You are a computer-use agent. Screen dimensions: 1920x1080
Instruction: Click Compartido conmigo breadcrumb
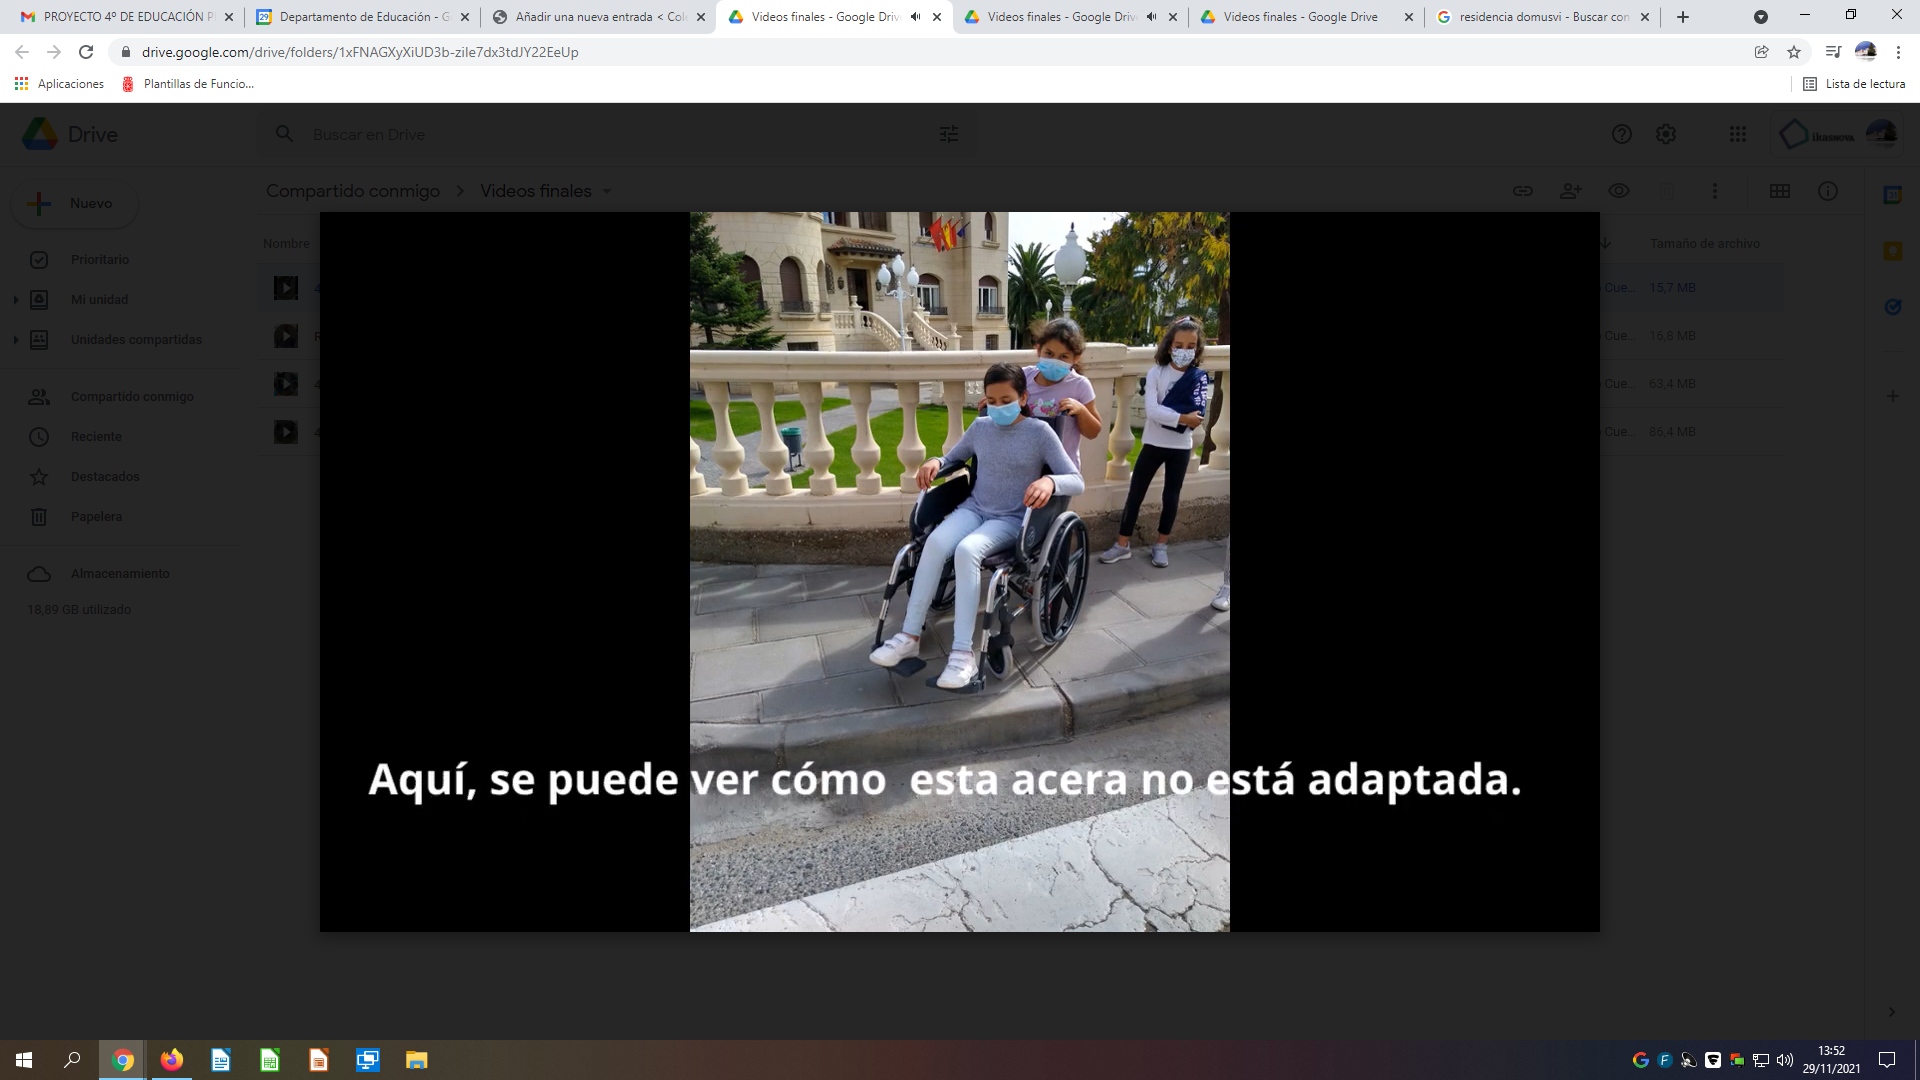(x=353, y=191)
